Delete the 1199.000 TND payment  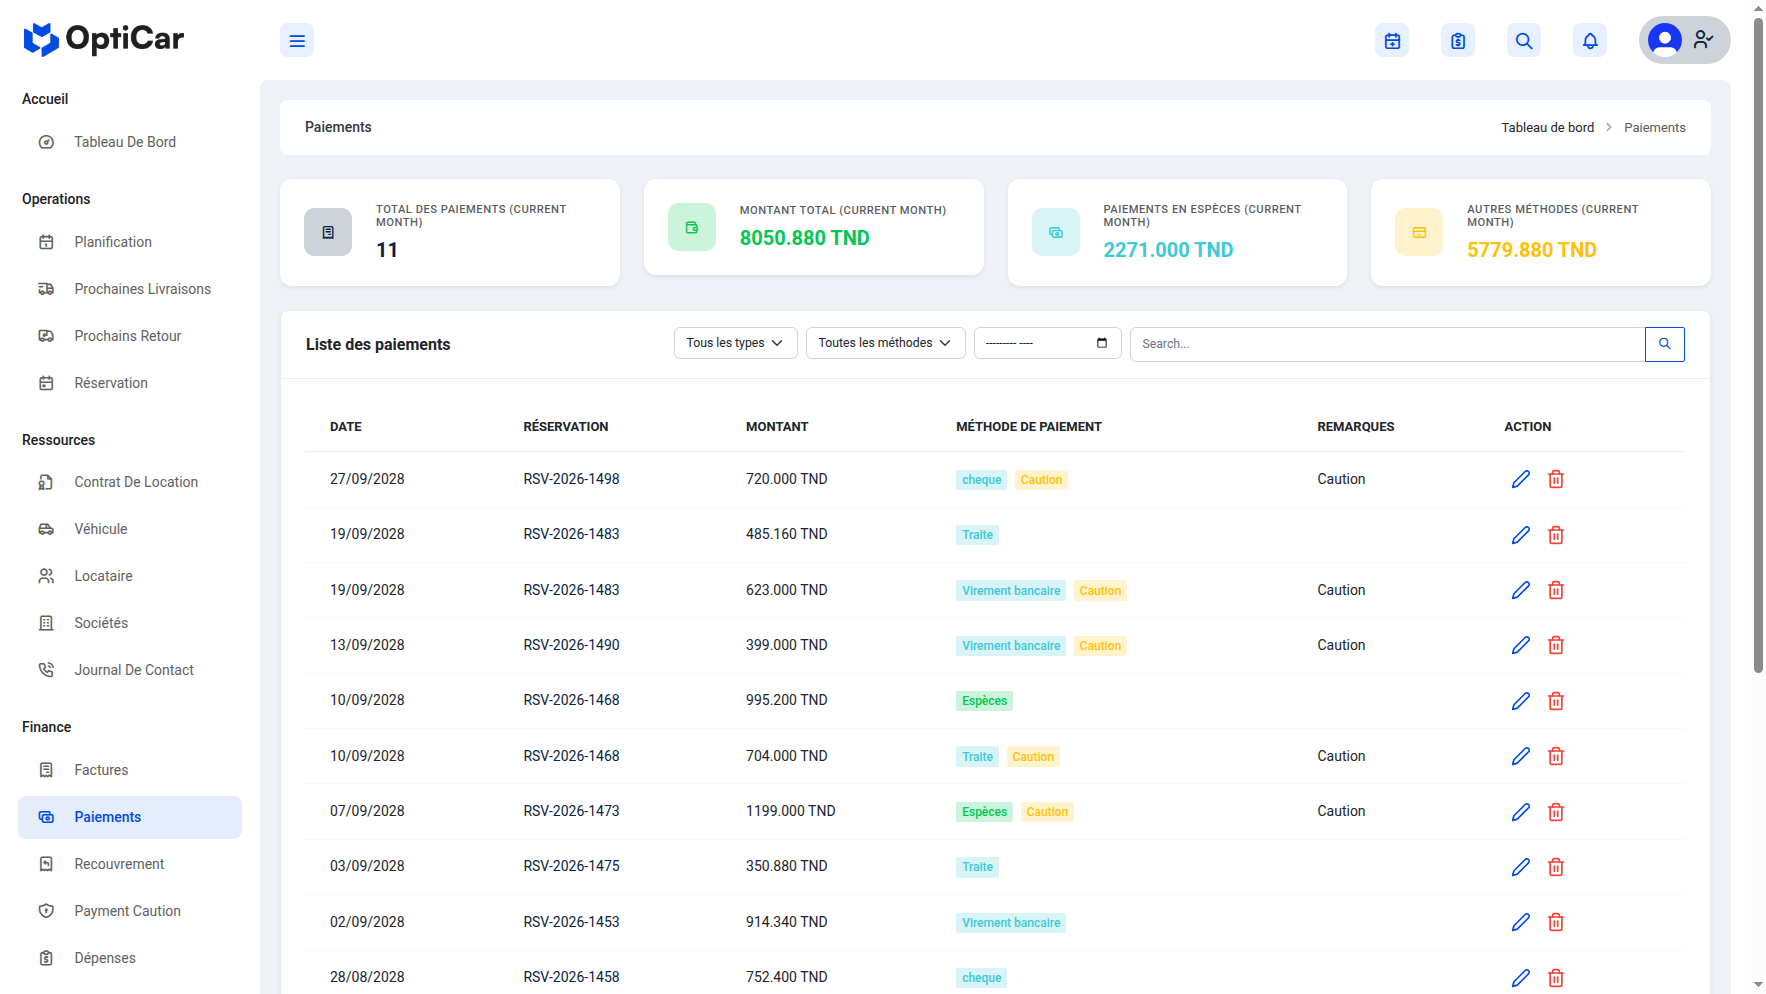(x=1556, y=812)
